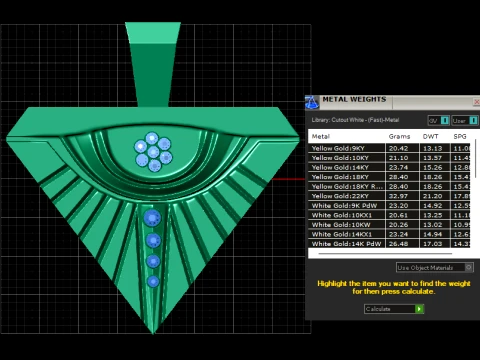Select the pendant bail at the top

point(153,64)
